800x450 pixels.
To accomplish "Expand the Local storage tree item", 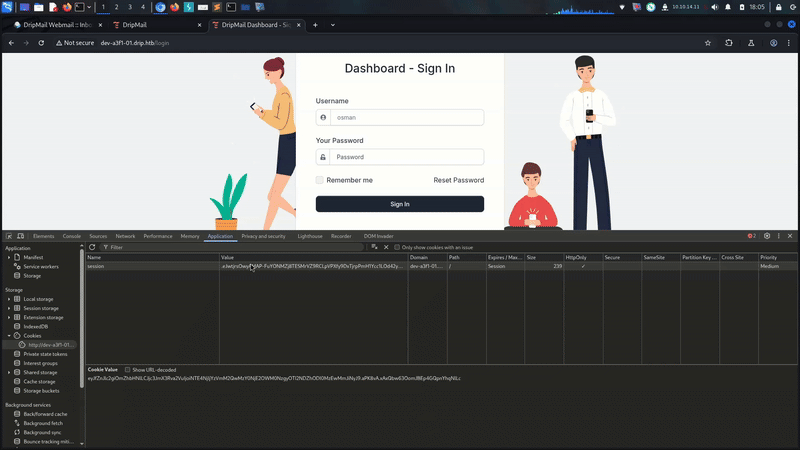I will pyautogui.click(x=9, y=299).
